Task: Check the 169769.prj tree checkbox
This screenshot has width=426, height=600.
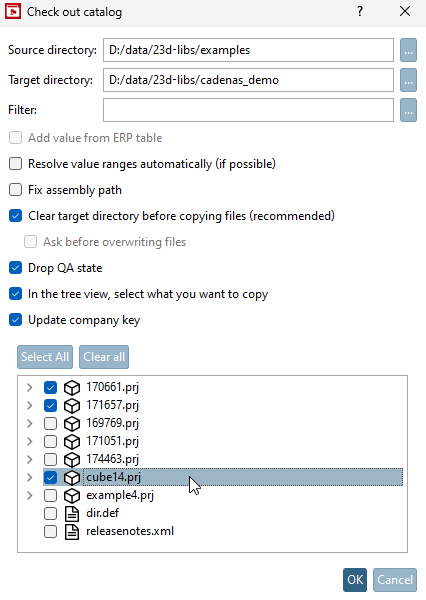Action: [x=51, y=424]
